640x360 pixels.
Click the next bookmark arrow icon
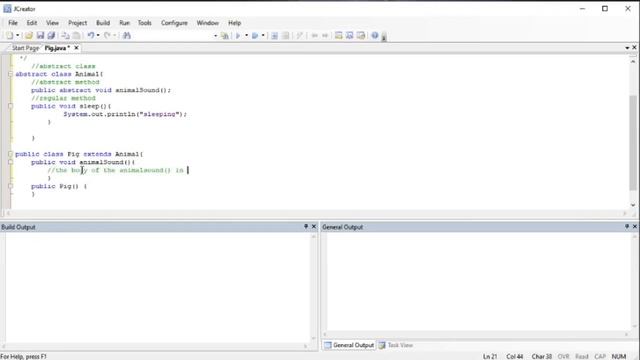click(x=325, y=36)
